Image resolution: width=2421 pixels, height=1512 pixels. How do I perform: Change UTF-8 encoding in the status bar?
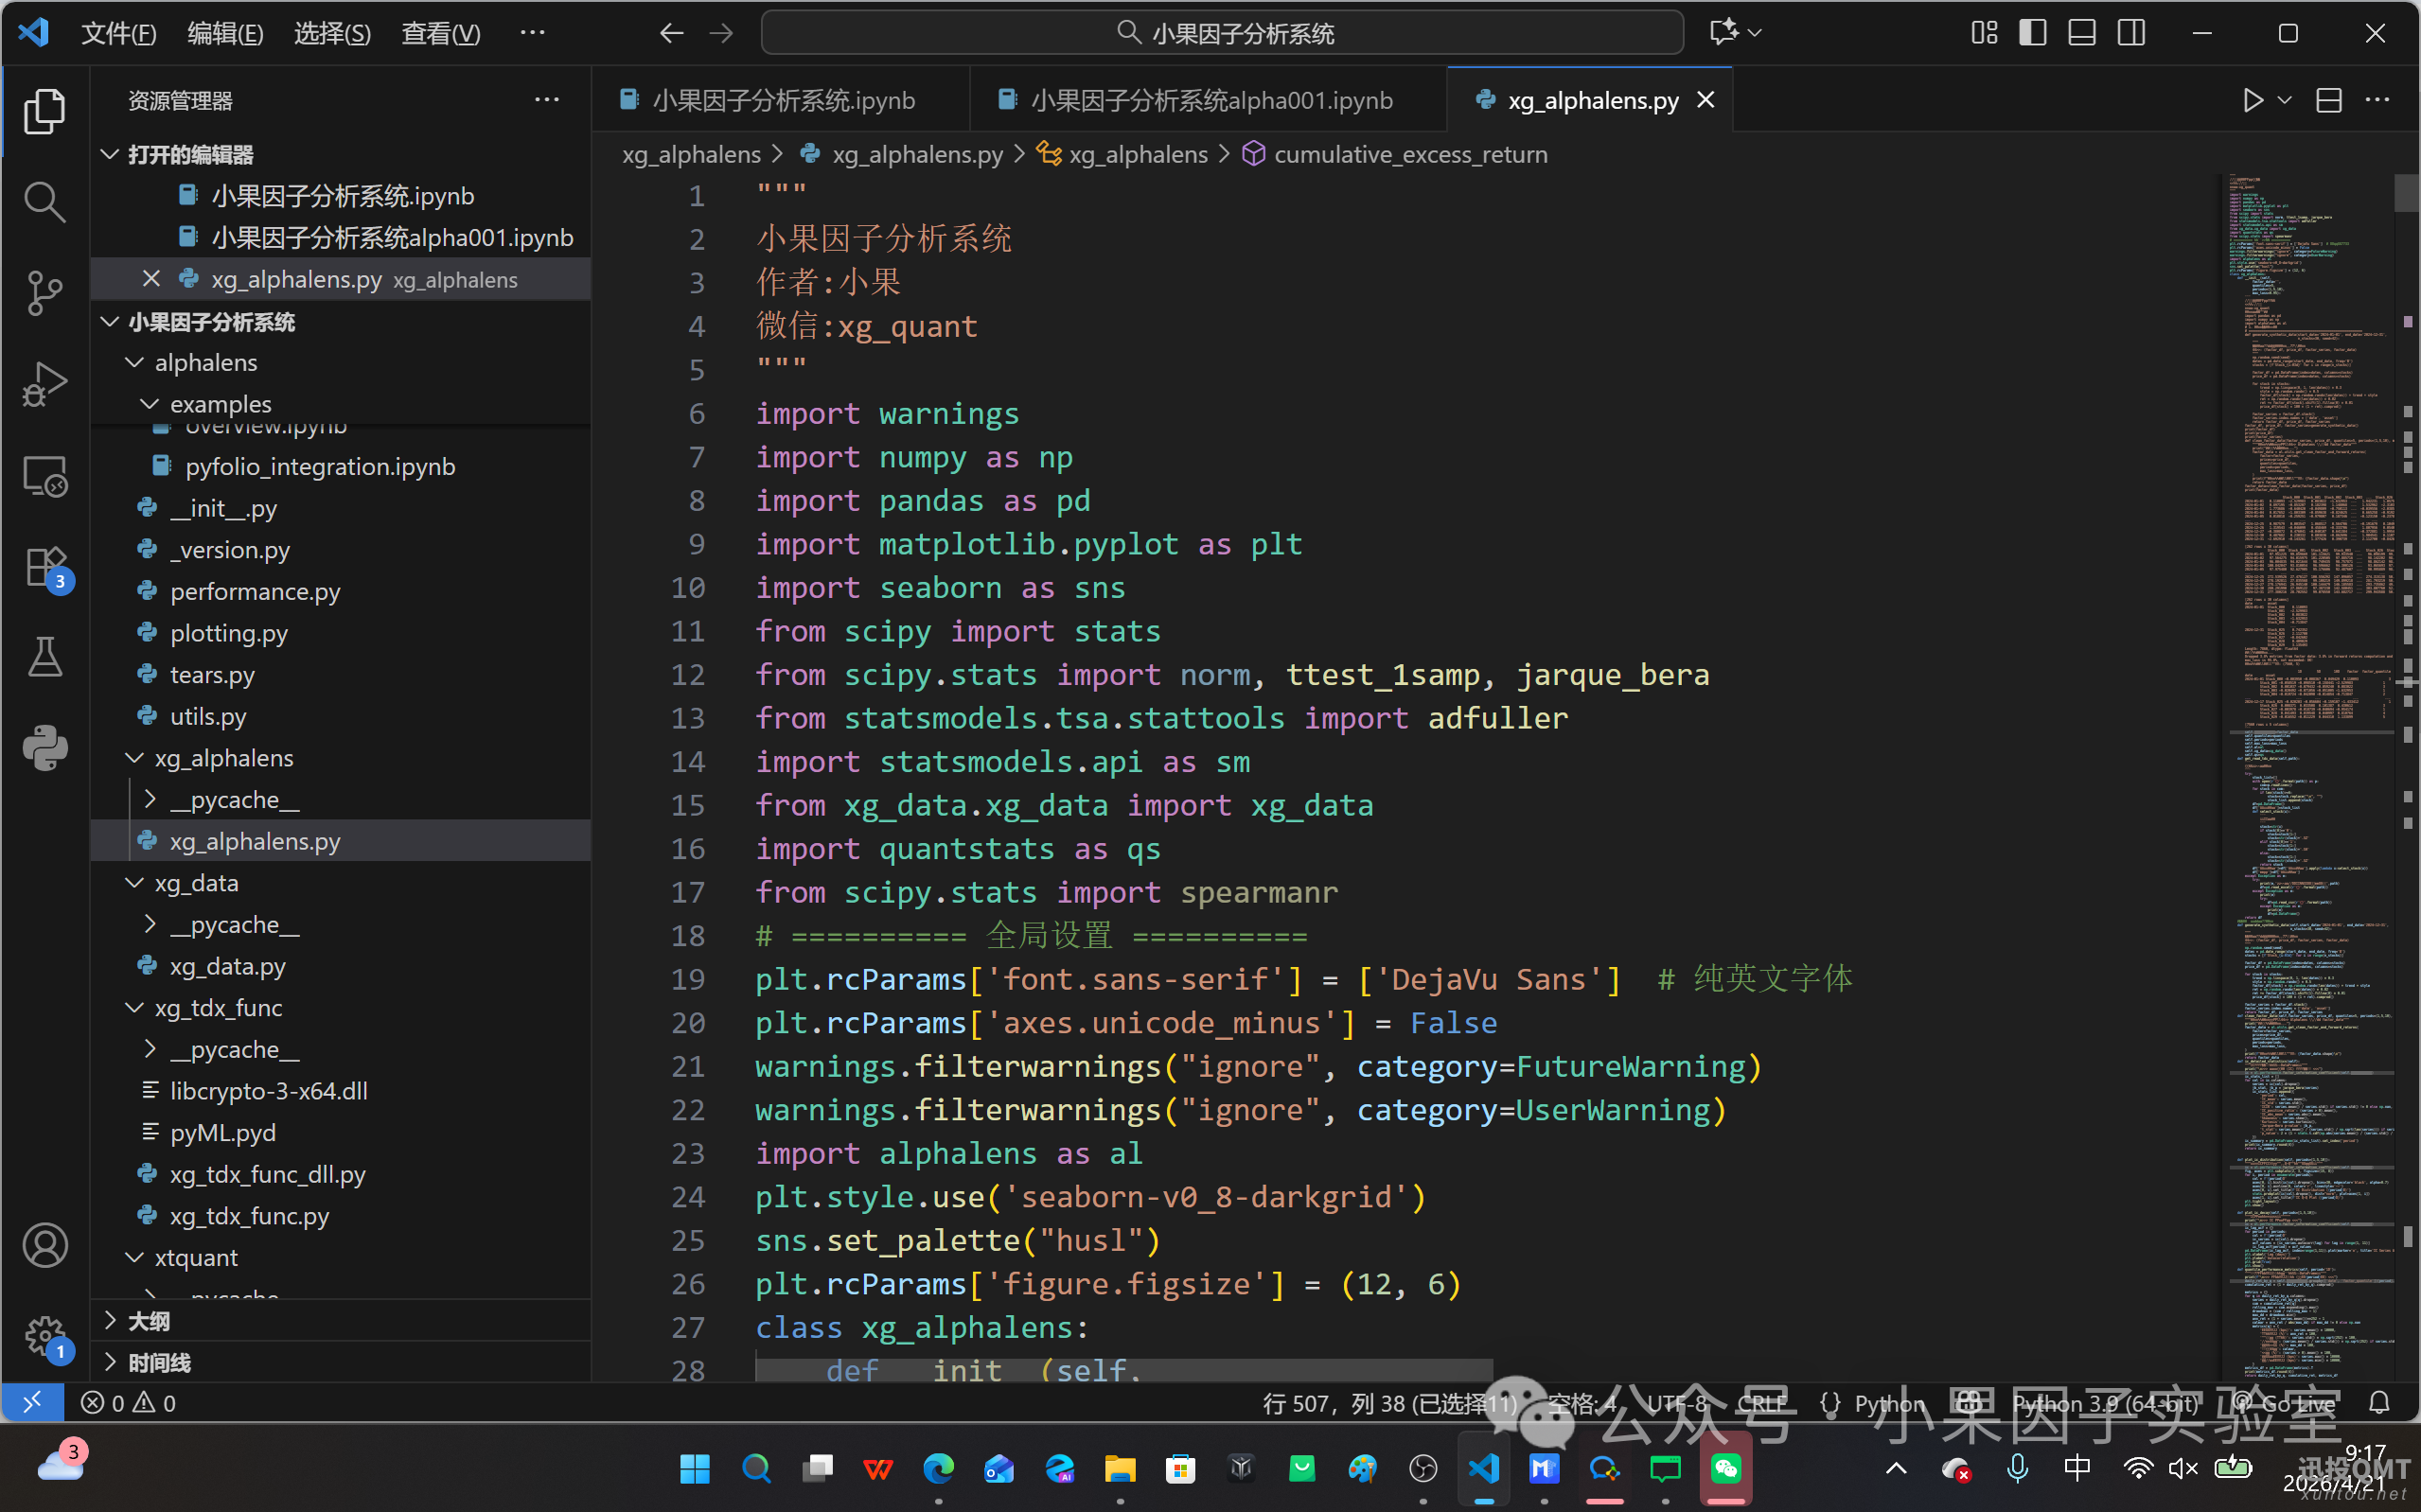click(x=1677, y=1402)
